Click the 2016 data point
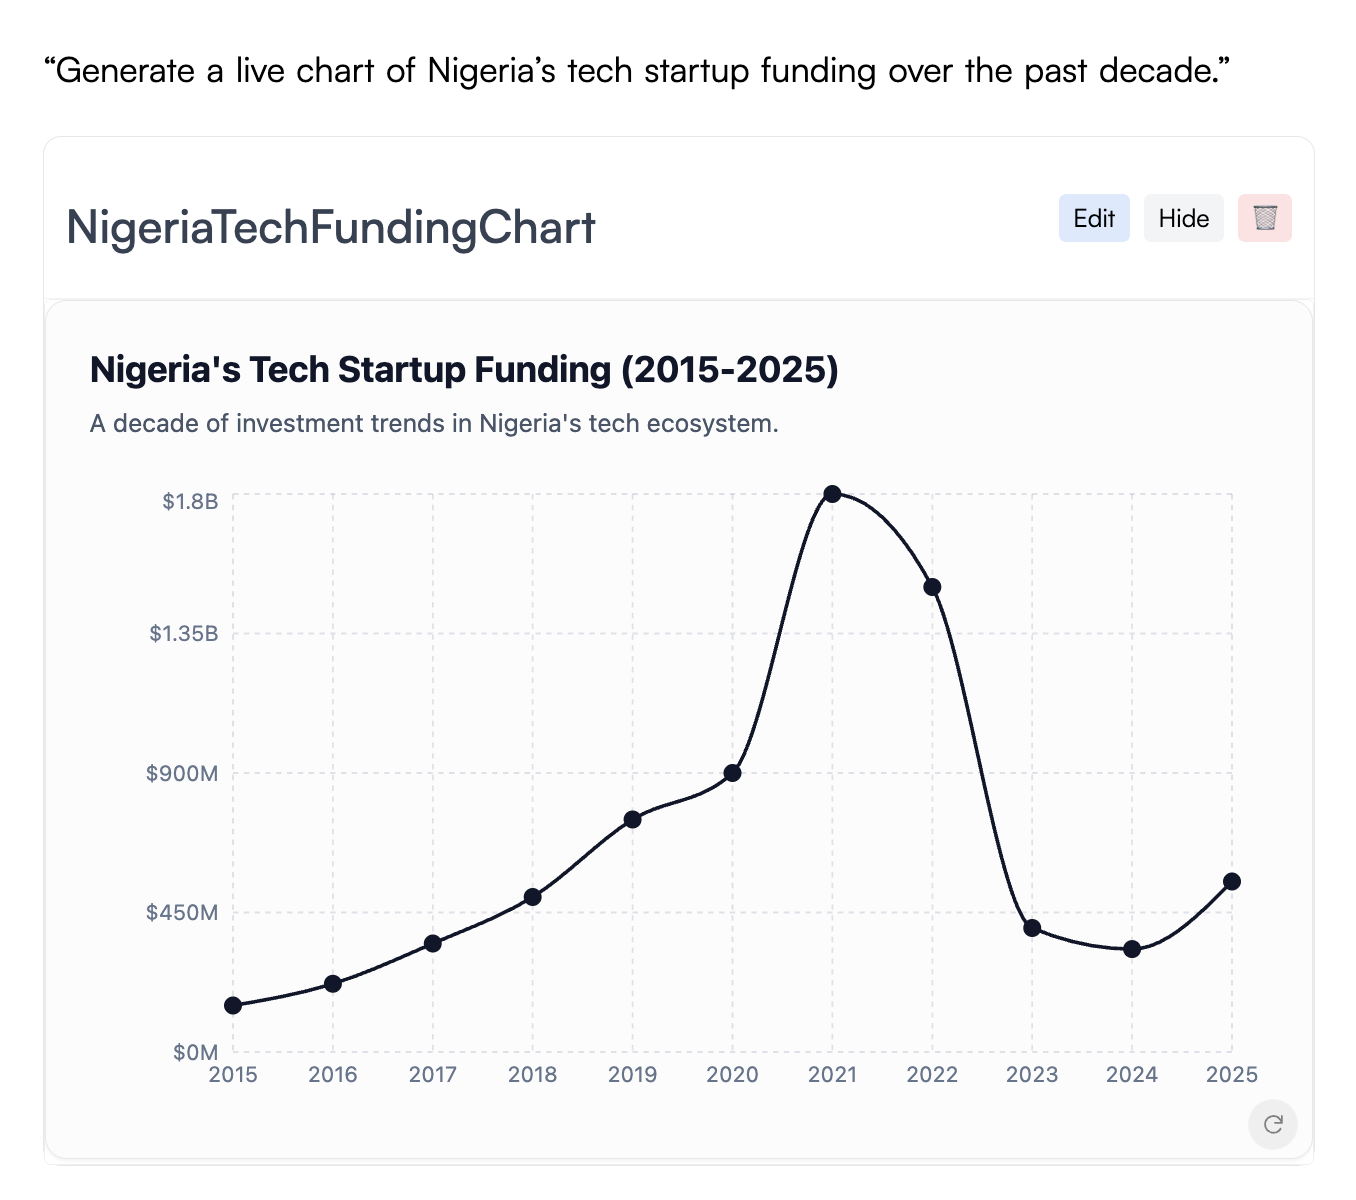The image size is (1356, 1200). (333, 984)
